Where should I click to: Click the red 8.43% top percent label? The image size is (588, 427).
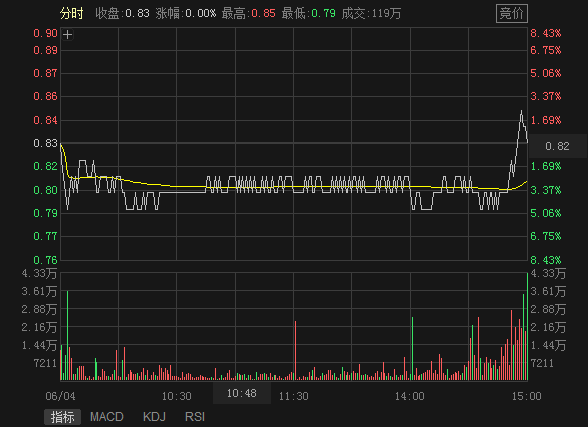(546, 33)
